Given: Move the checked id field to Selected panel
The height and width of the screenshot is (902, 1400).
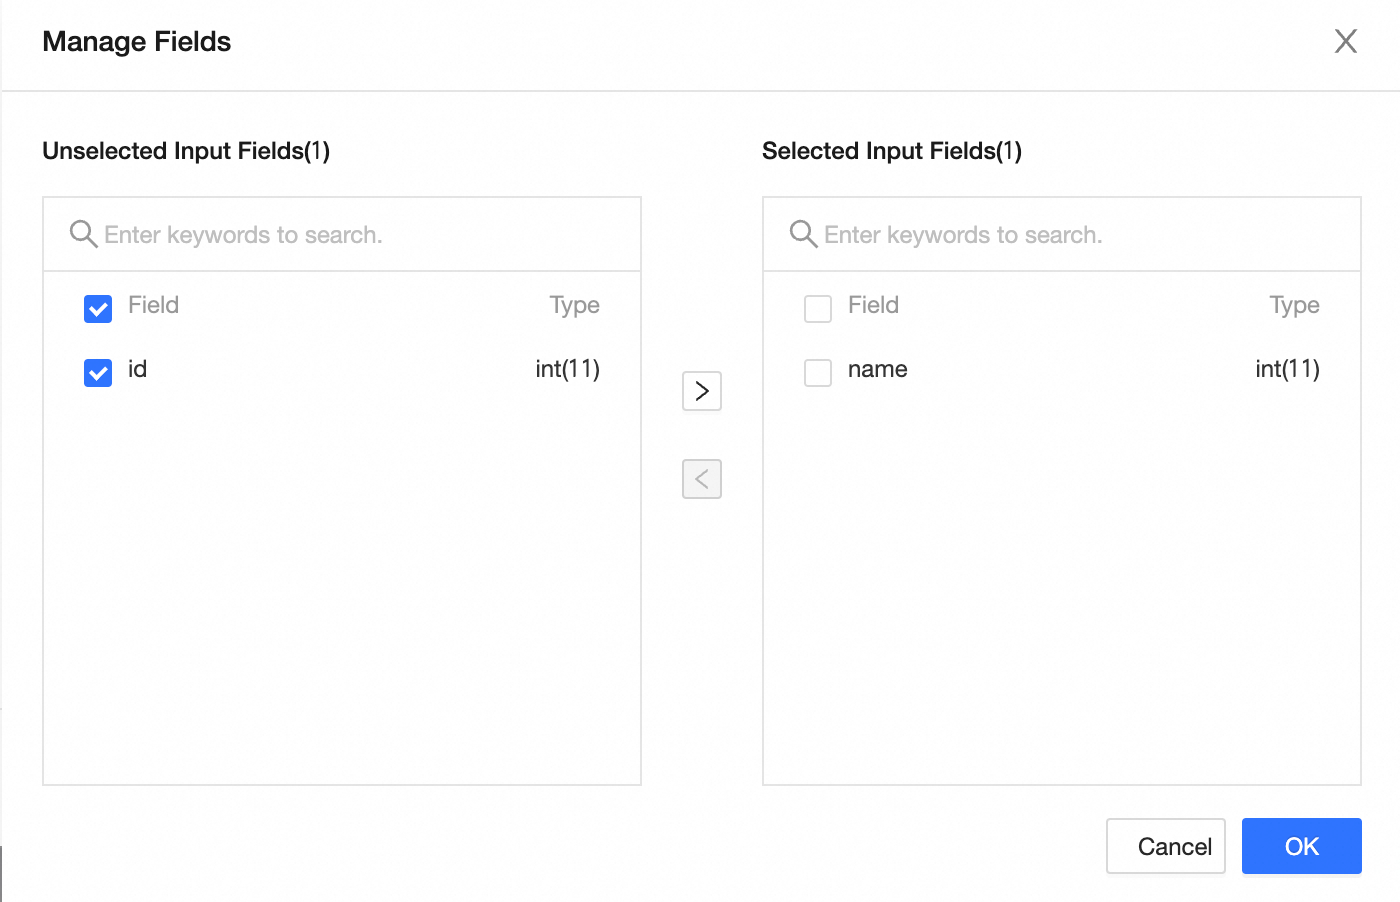Looking at the screenshot, I should click(x=701, y=390).
